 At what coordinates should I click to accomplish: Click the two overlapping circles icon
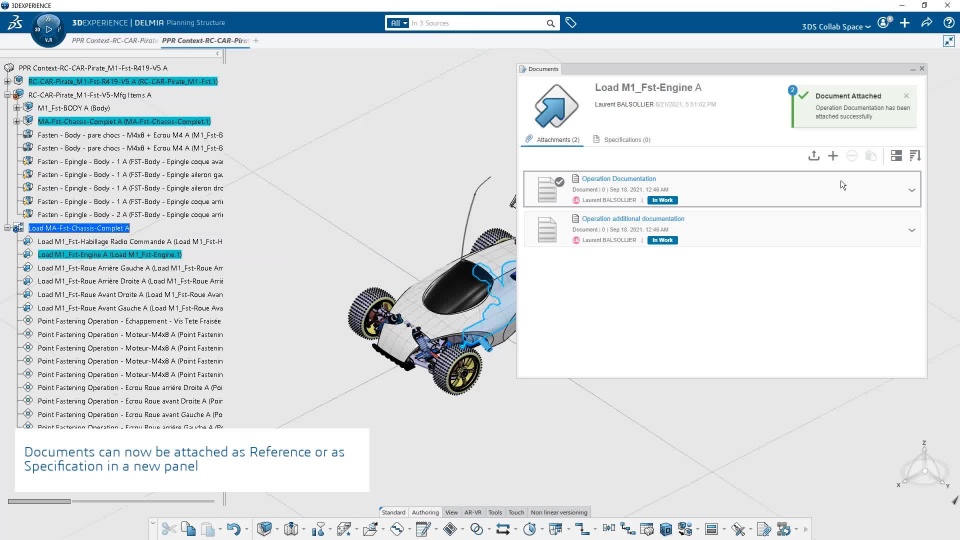(476, 529)
